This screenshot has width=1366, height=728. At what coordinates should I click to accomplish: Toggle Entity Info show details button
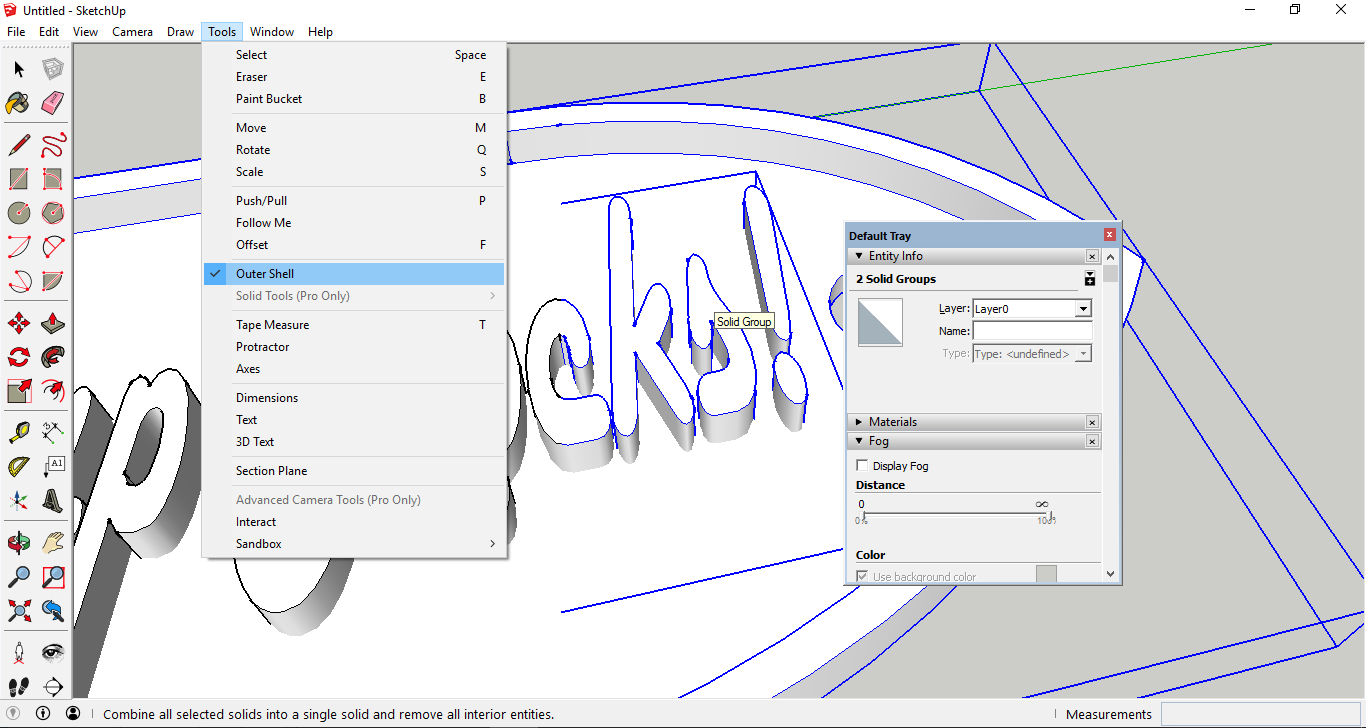click(x=1090, y=279)
